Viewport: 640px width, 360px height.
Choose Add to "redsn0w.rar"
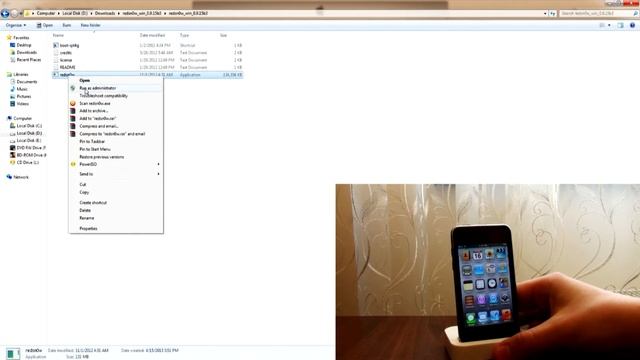point(98,119)
